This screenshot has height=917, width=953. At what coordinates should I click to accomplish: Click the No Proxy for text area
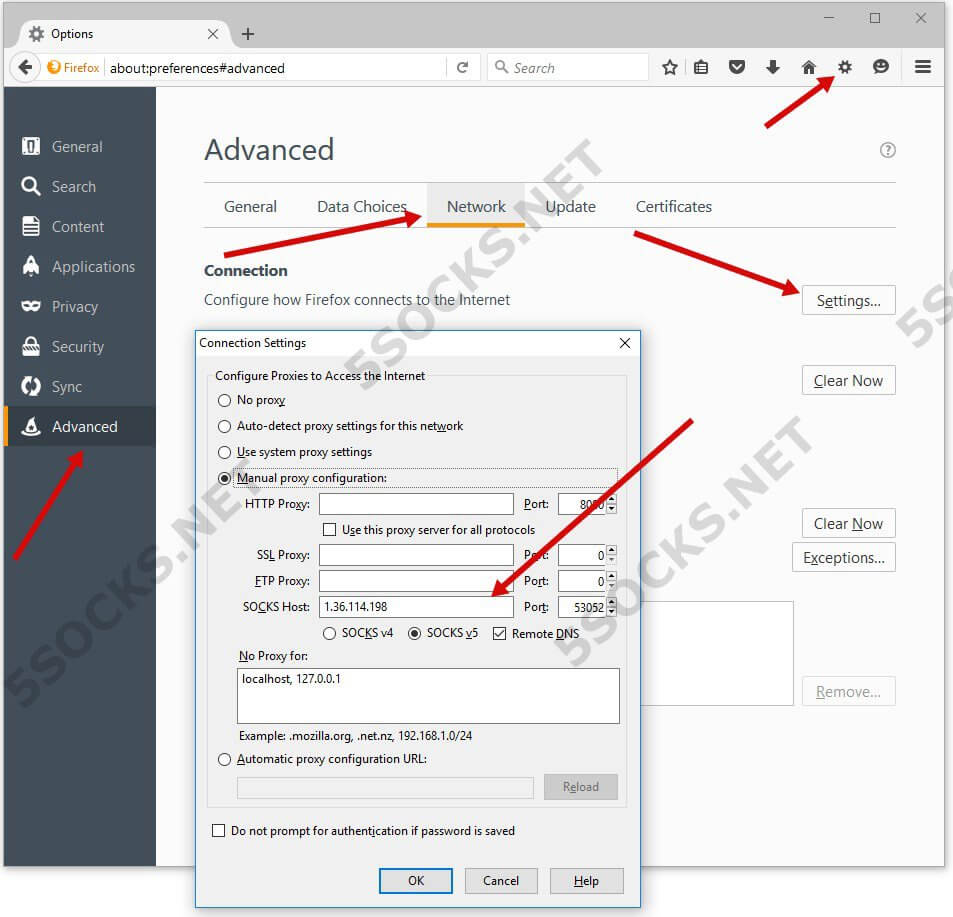(x=428, y=696)
